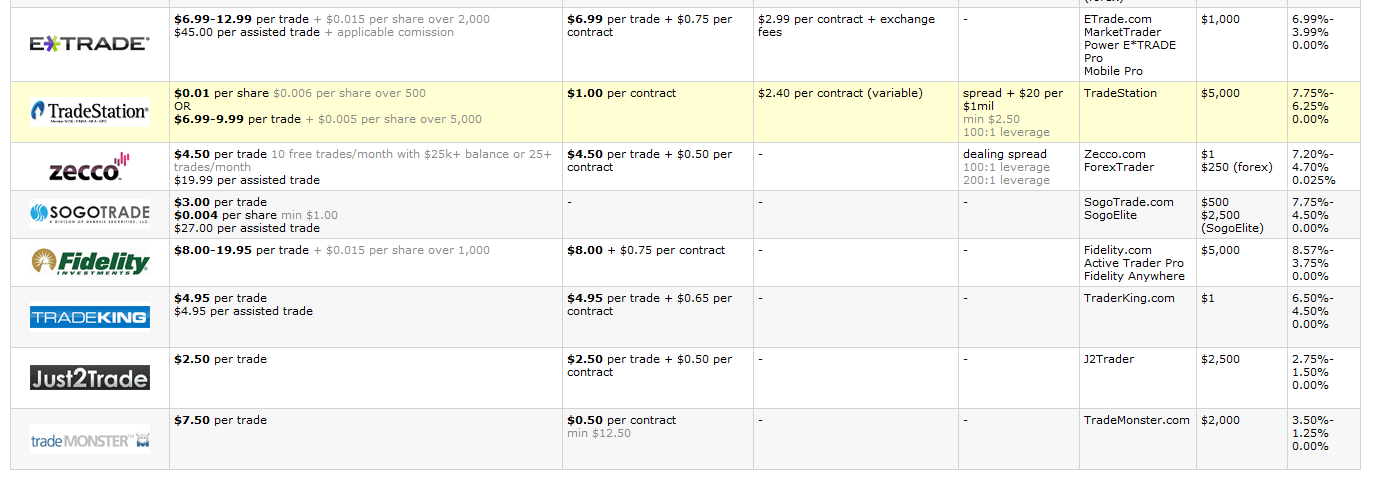Image resolution: width=1380 pixels, height=481 pixels.
Task: Select the MarketTrader platform text
Action: coord(1124,32)
